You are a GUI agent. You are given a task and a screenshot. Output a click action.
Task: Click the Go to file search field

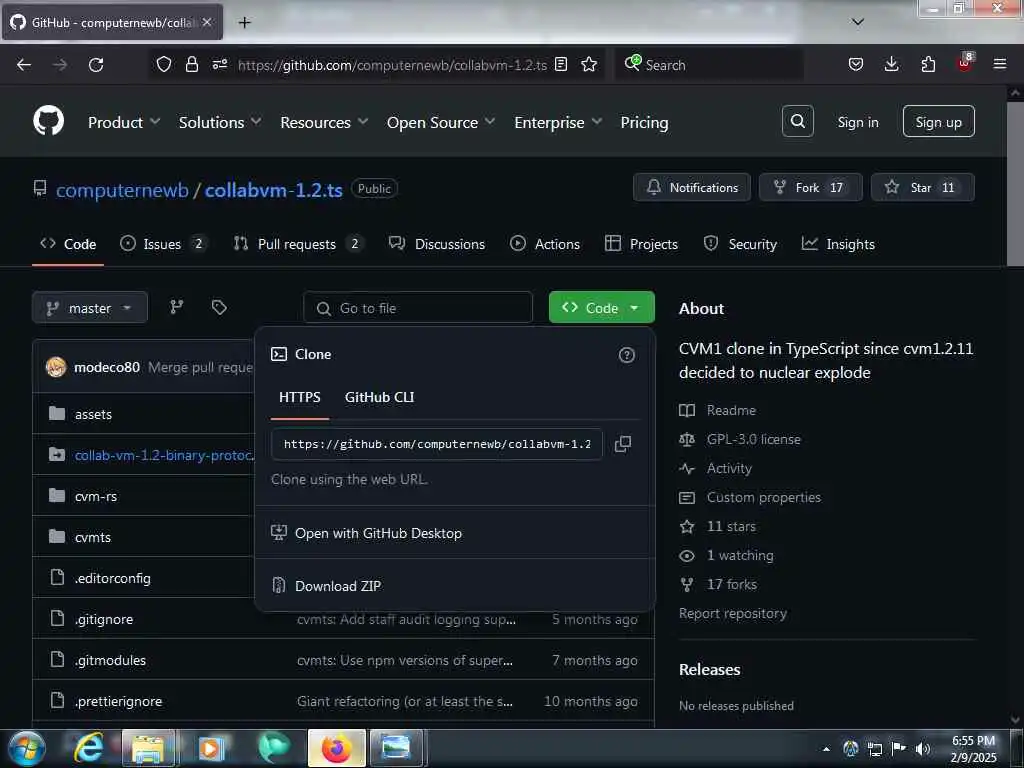(418, 308)
